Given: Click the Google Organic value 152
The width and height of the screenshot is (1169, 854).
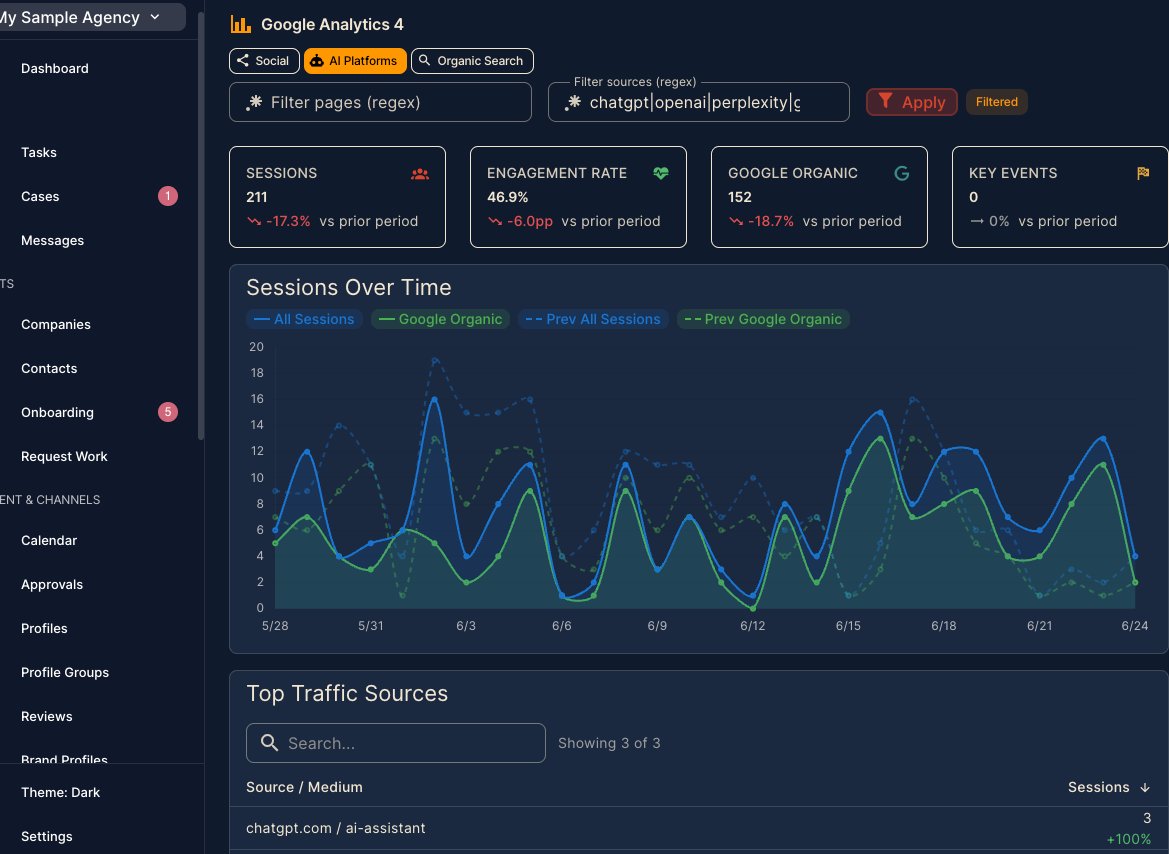Looking at the screenshot, I should 740,197.
